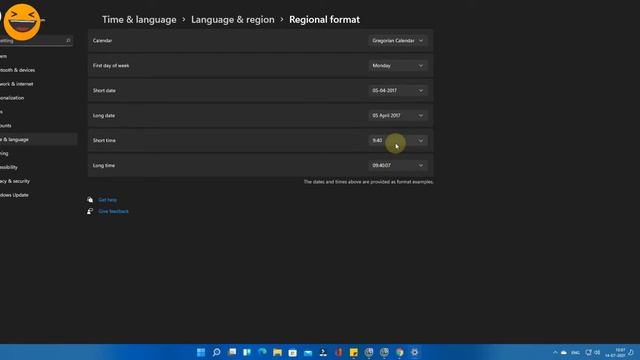The height and width of the screenshot is (360, 640).
Task: Click the ENG language indicator
Action: 576,353
